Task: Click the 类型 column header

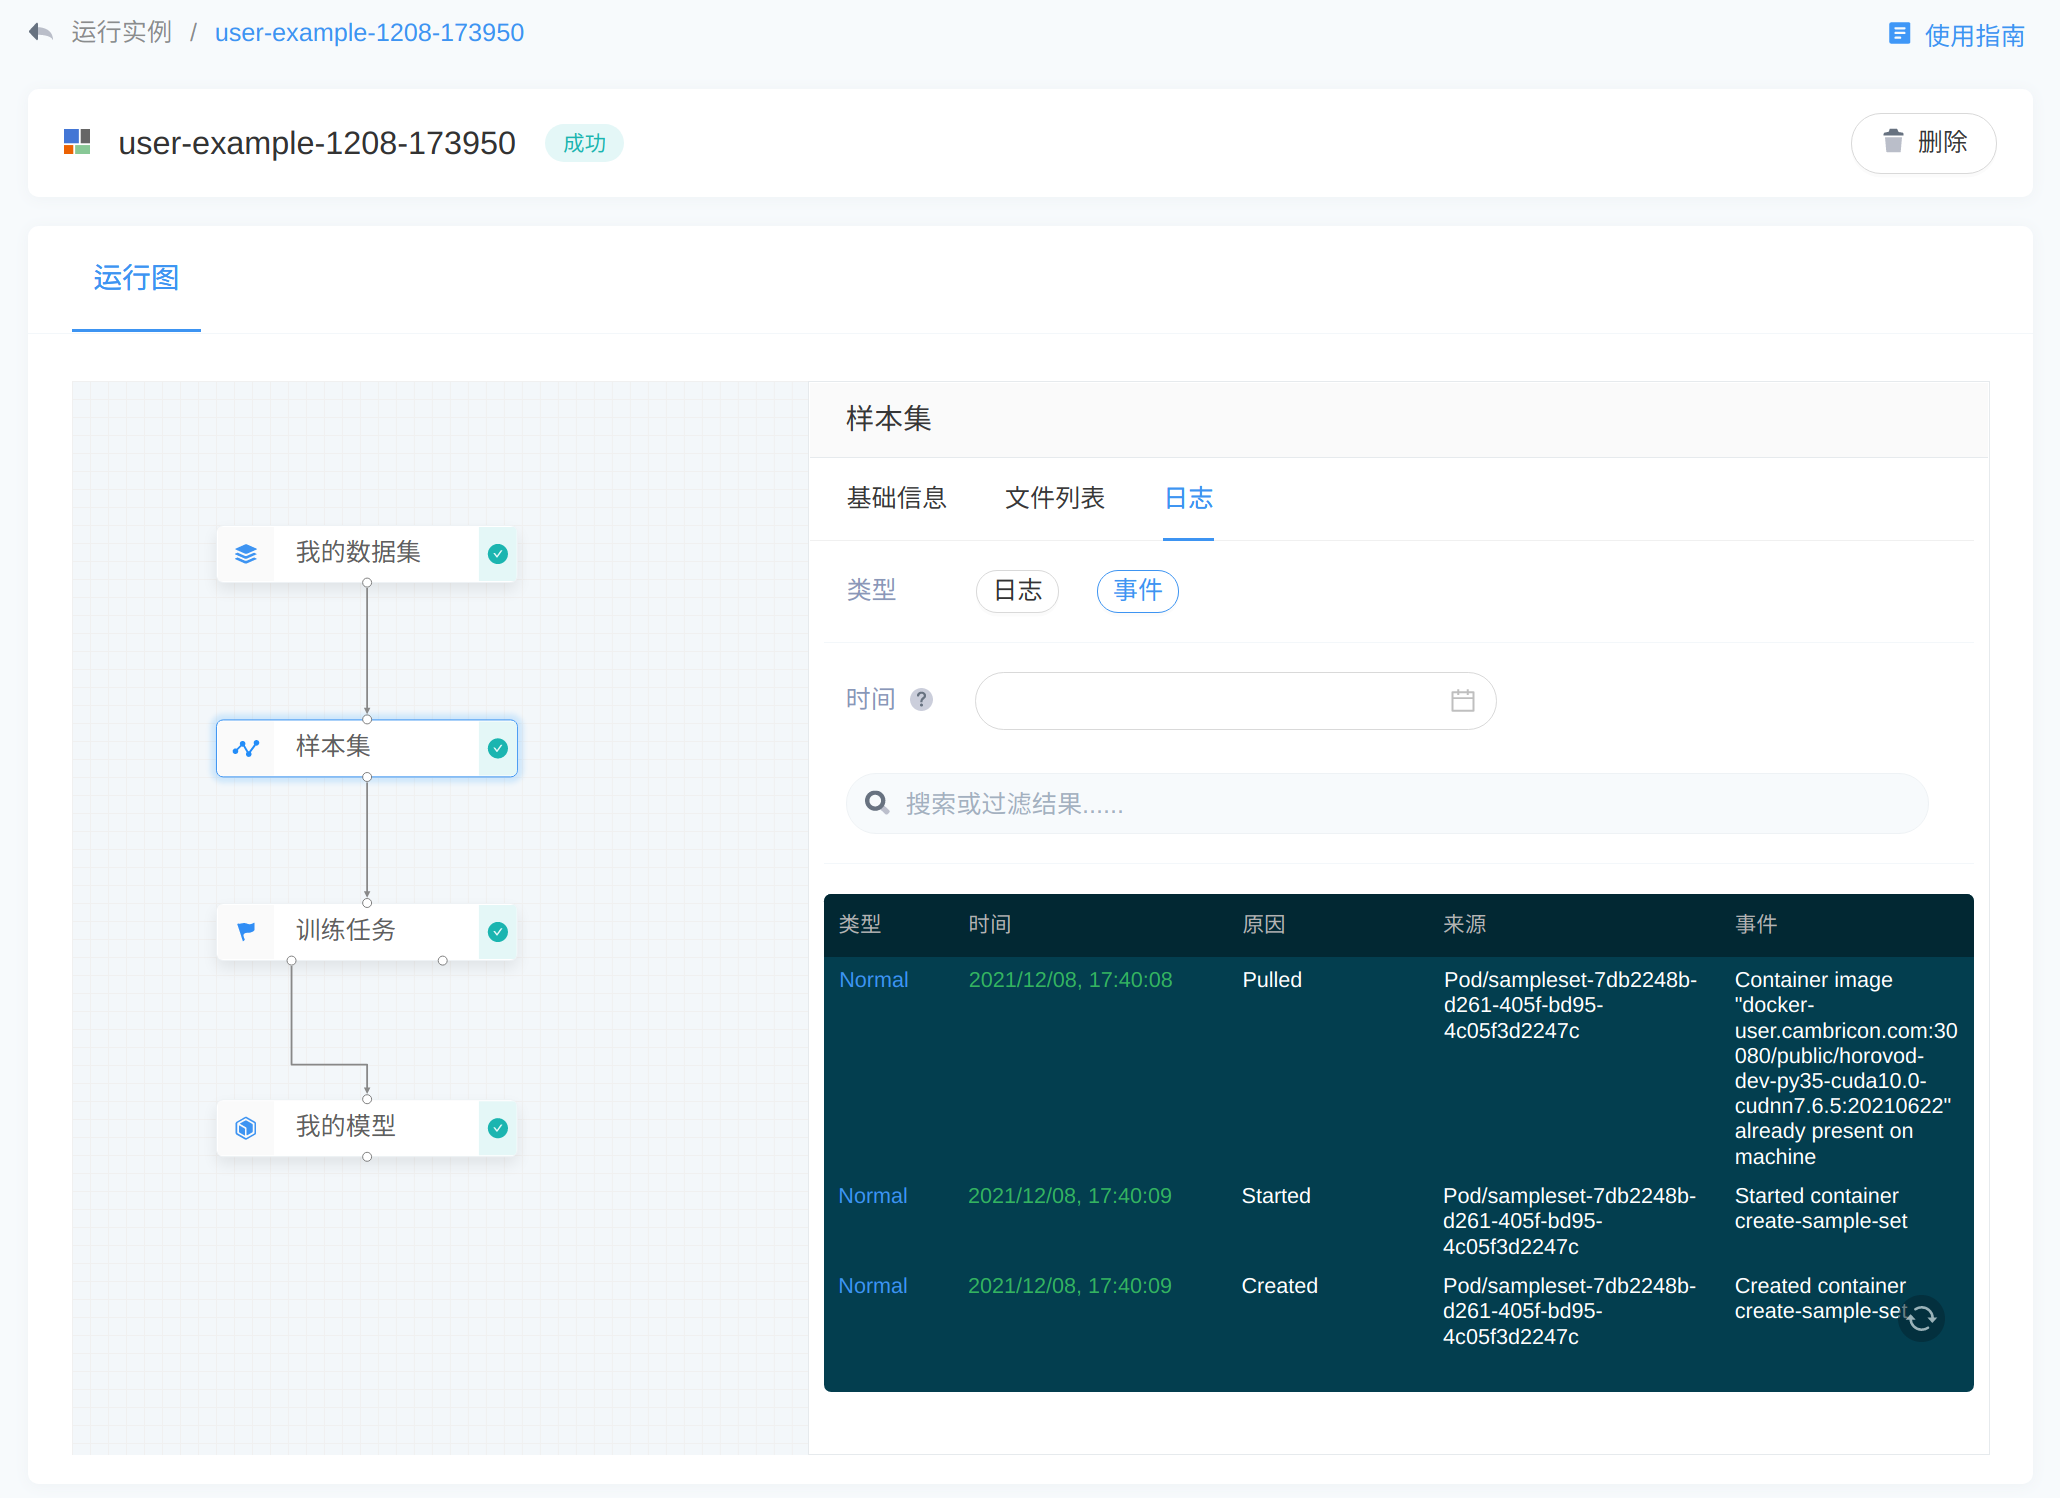Action: click(x=859, y=924)
